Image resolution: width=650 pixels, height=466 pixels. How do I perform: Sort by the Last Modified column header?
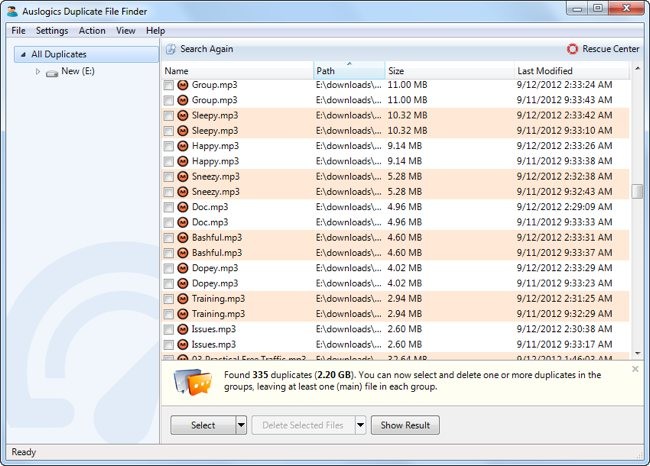pyautogui.click(x=572, y=71)
